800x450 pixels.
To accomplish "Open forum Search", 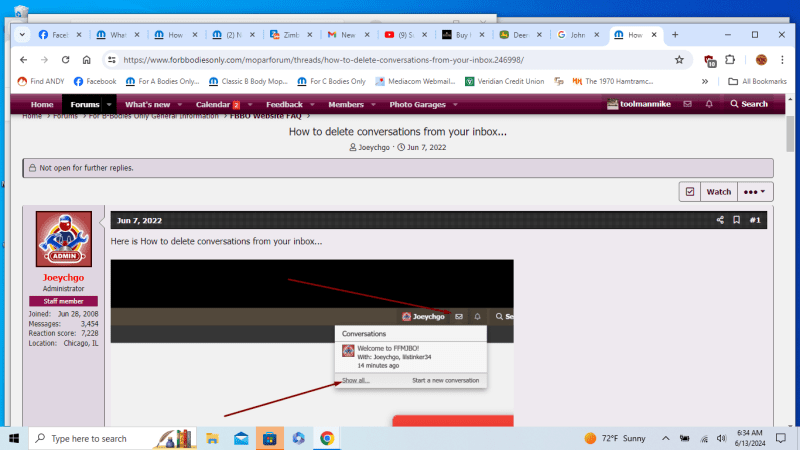I will 749,104.
